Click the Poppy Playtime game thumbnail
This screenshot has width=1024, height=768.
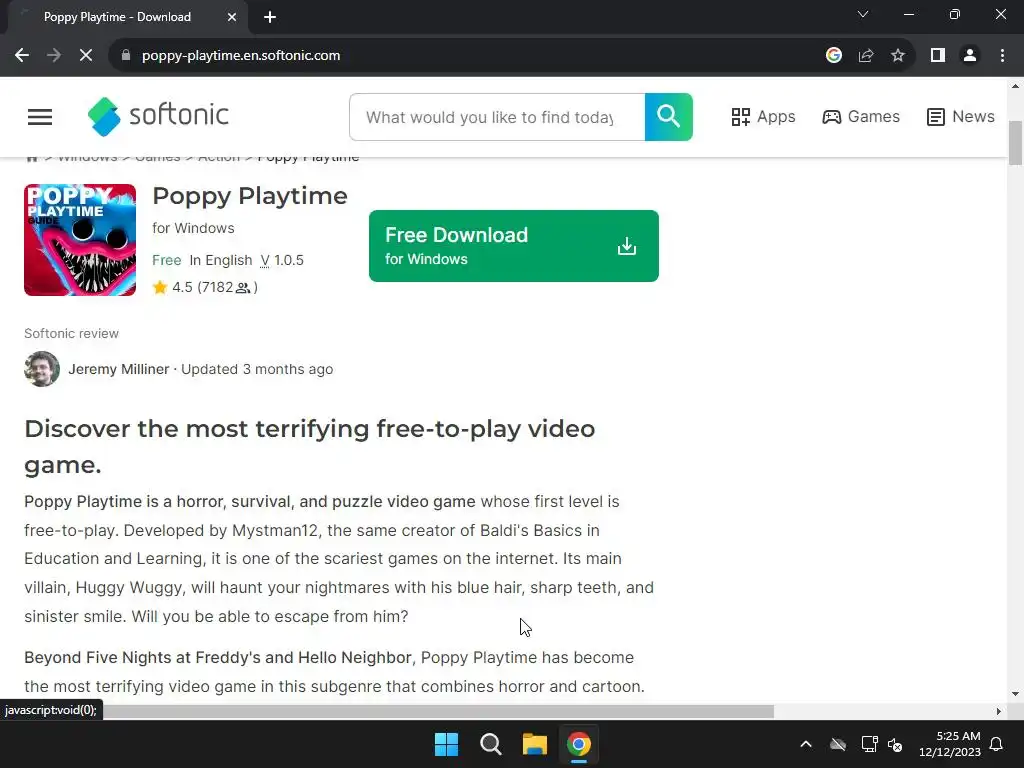pos(80,240)
